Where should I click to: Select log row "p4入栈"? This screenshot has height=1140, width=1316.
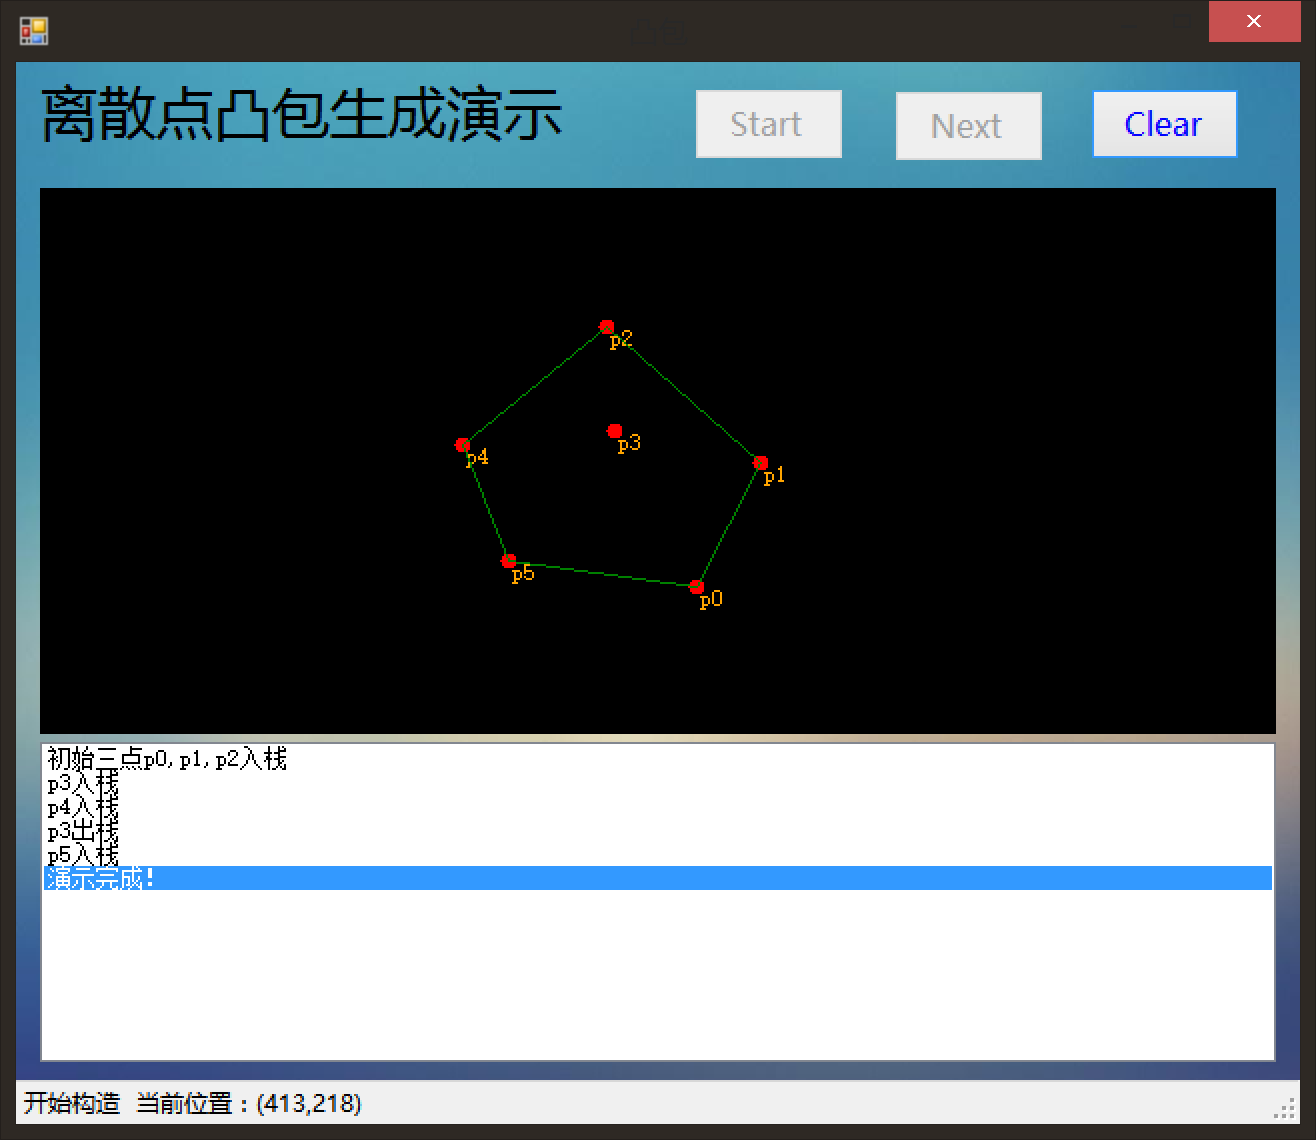coord(658,807)
